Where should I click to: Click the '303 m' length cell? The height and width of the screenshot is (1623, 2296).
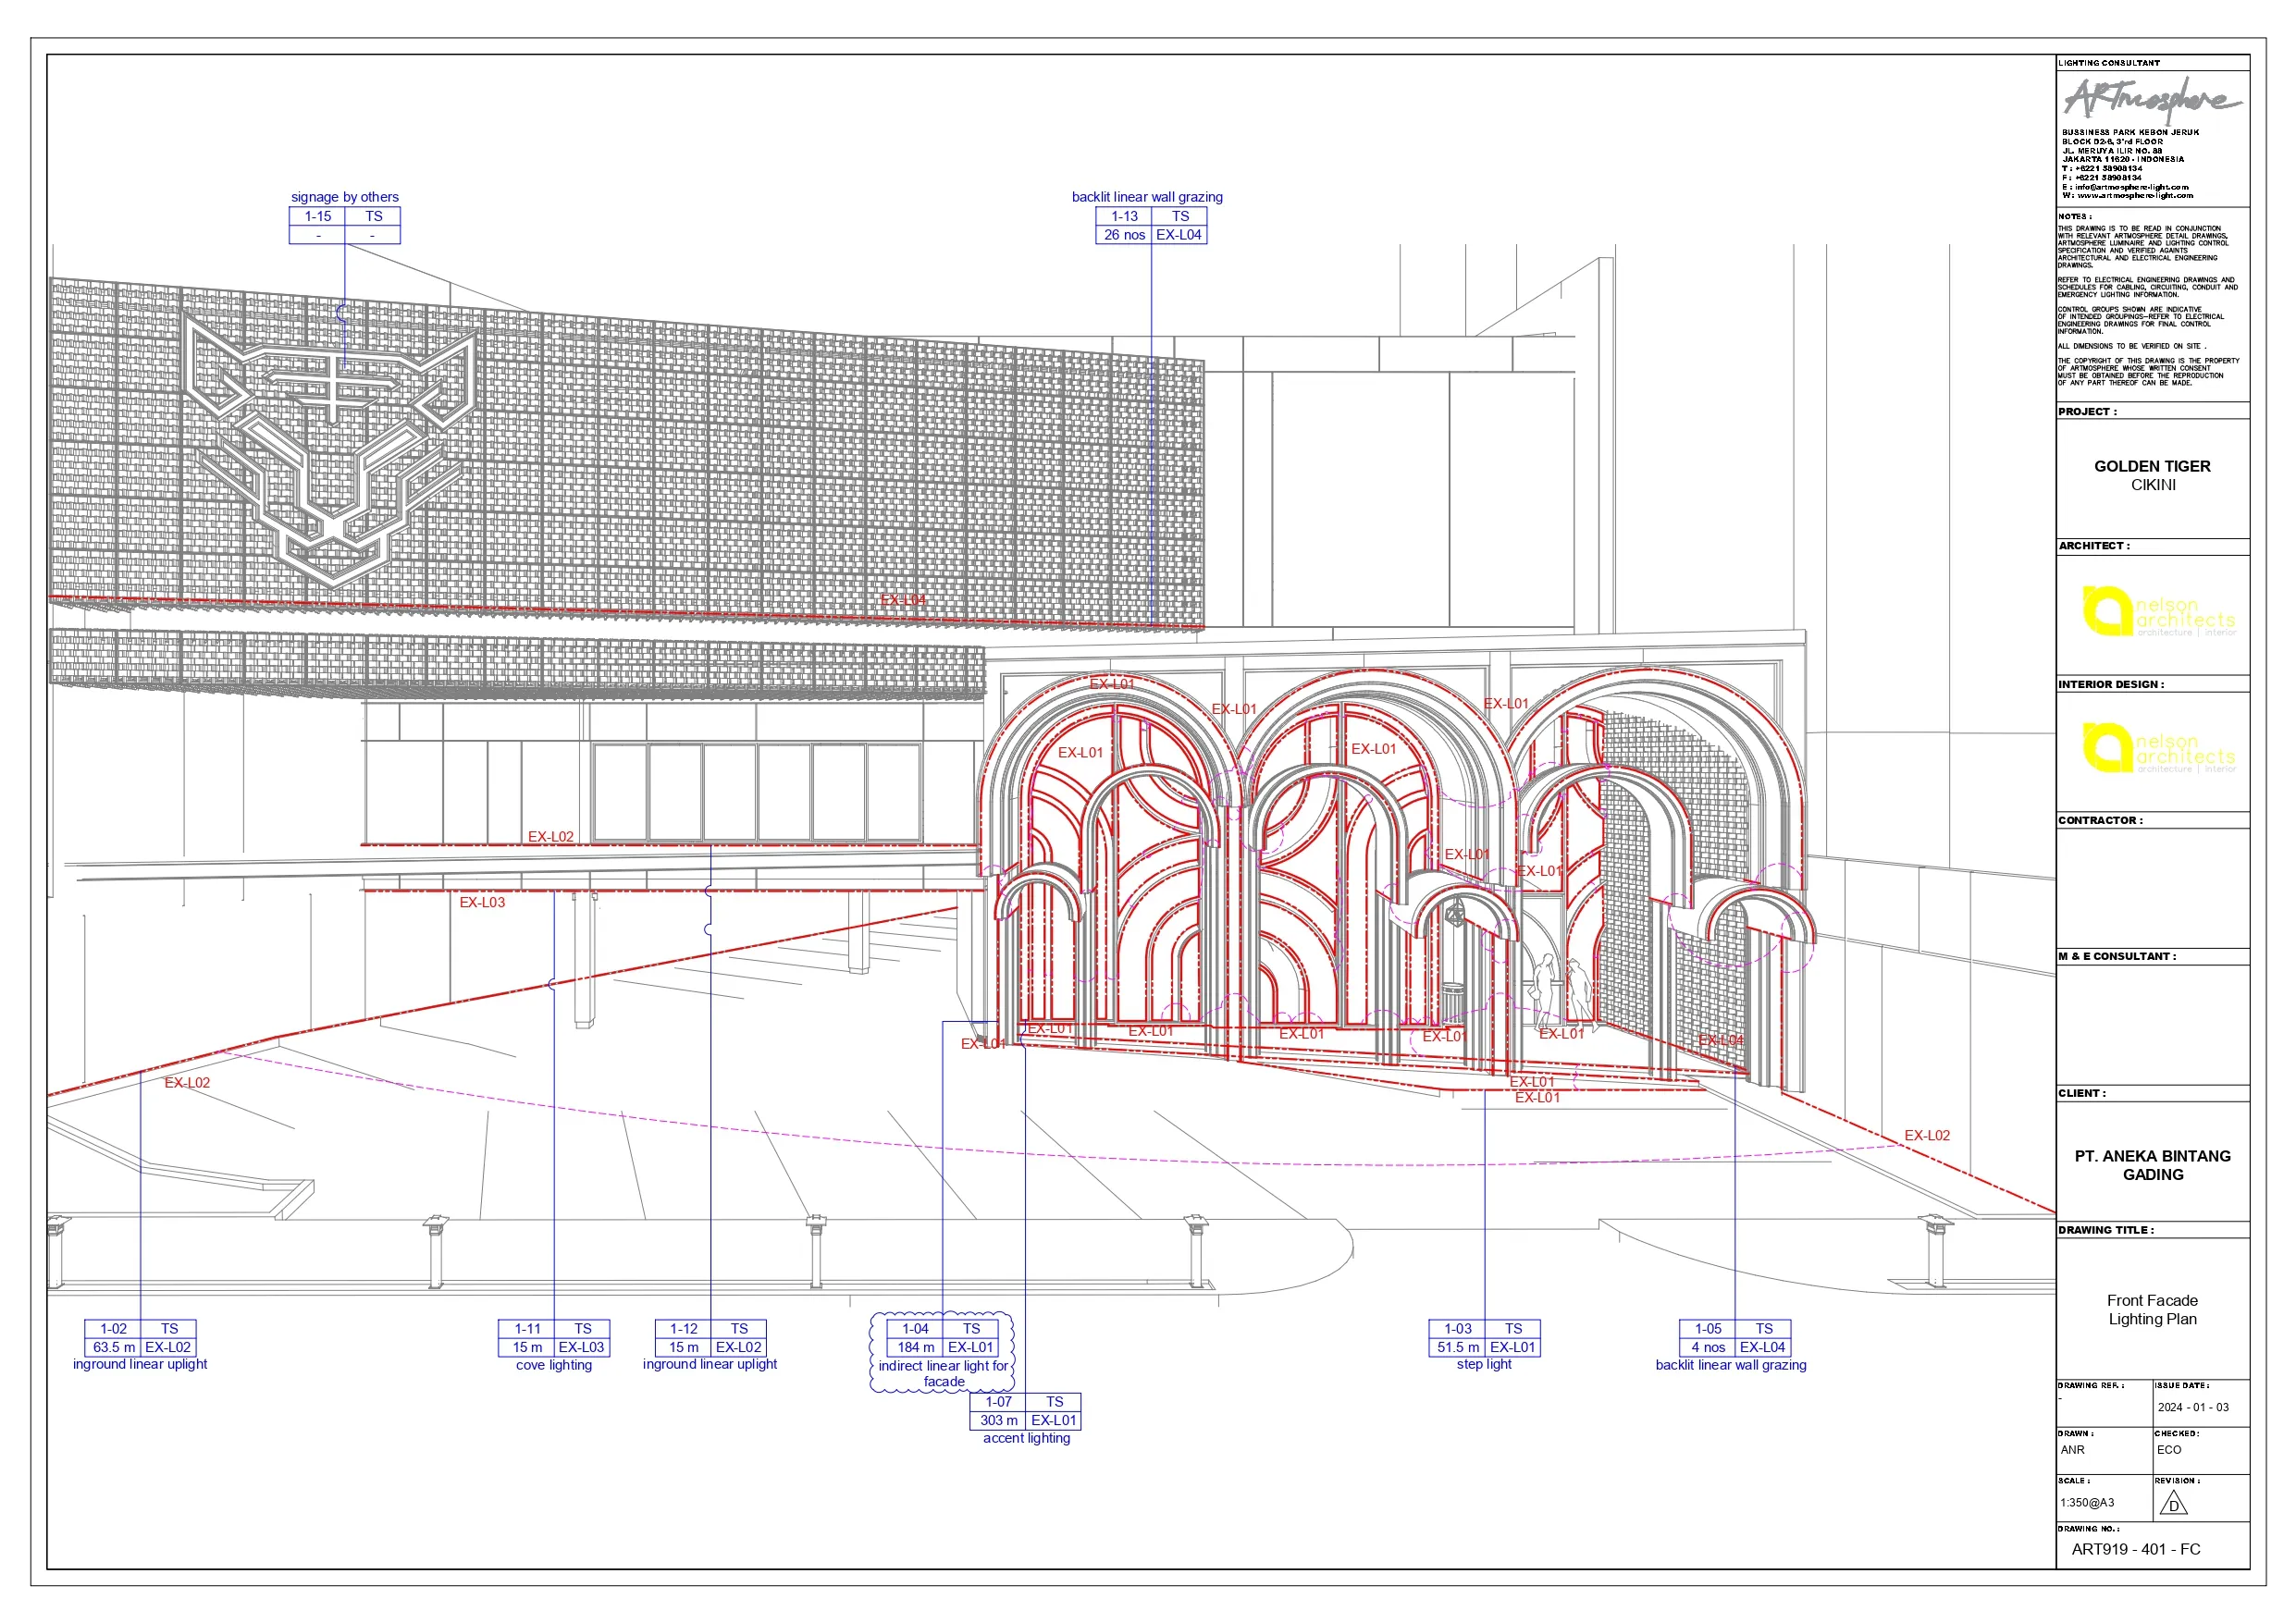(998, 1420)
